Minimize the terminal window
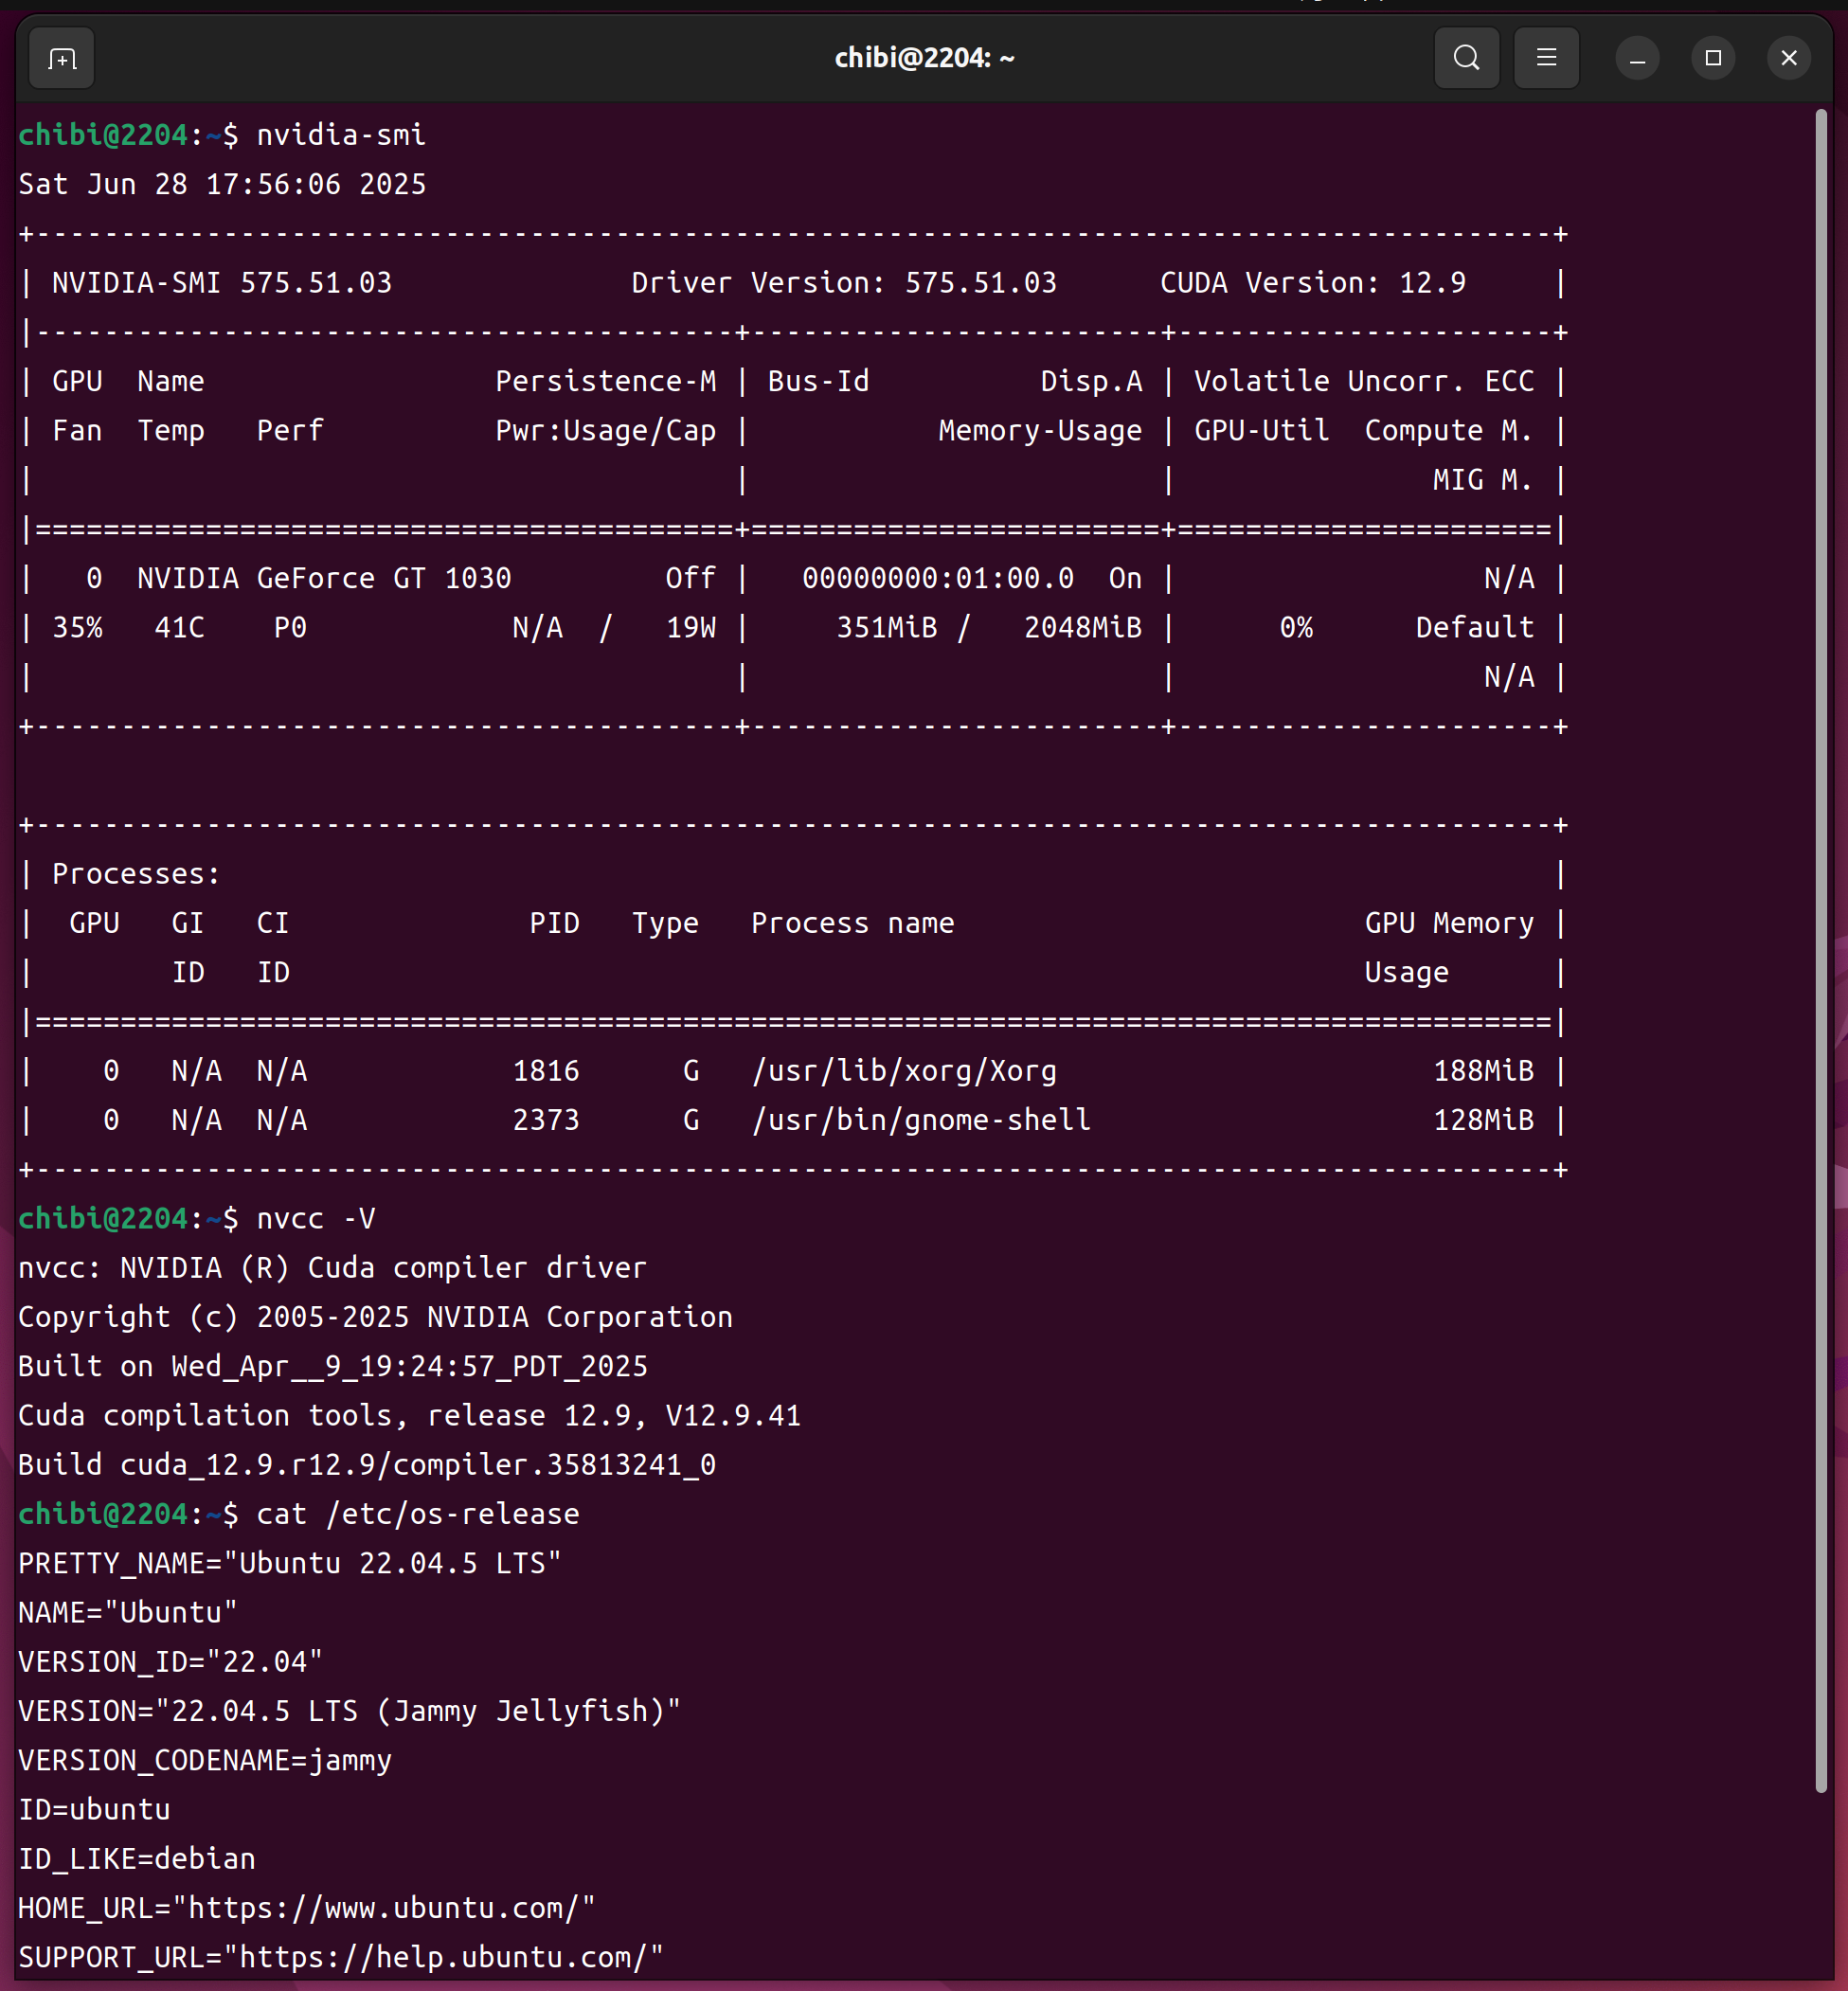1848x1991 pixels. 1637,59
